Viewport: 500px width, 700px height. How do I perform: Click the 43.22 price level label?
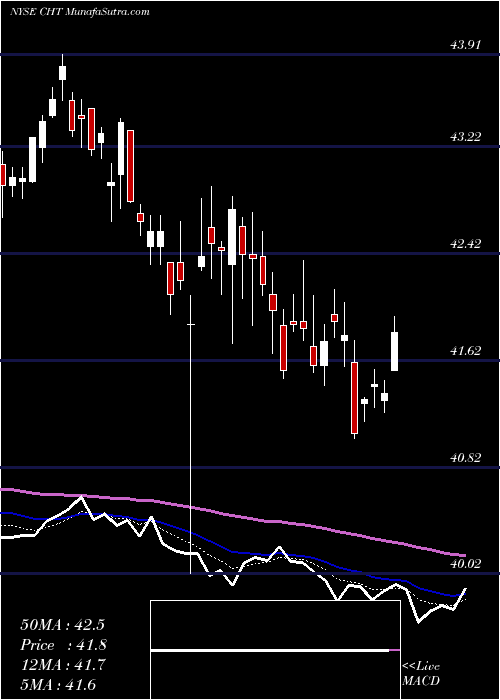pos(466,137)
